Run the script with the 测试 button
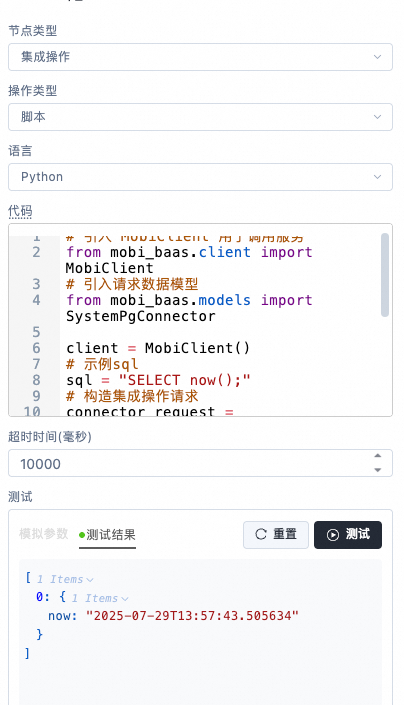 click(x=348, y=535)
